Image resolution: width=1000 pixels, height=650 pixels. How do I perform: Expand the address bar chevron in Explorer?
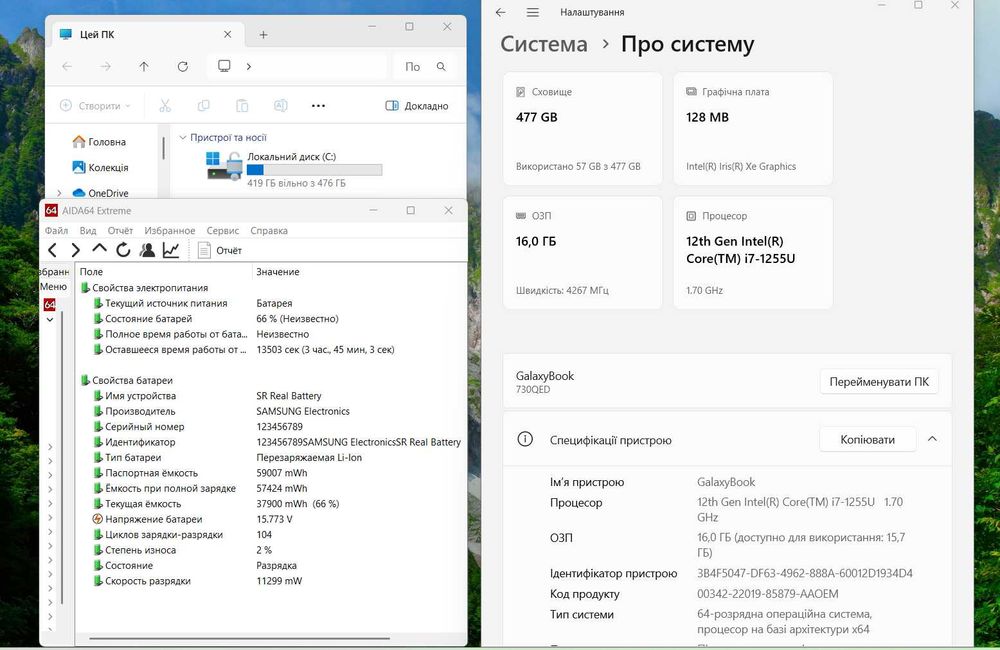(249, 66)
